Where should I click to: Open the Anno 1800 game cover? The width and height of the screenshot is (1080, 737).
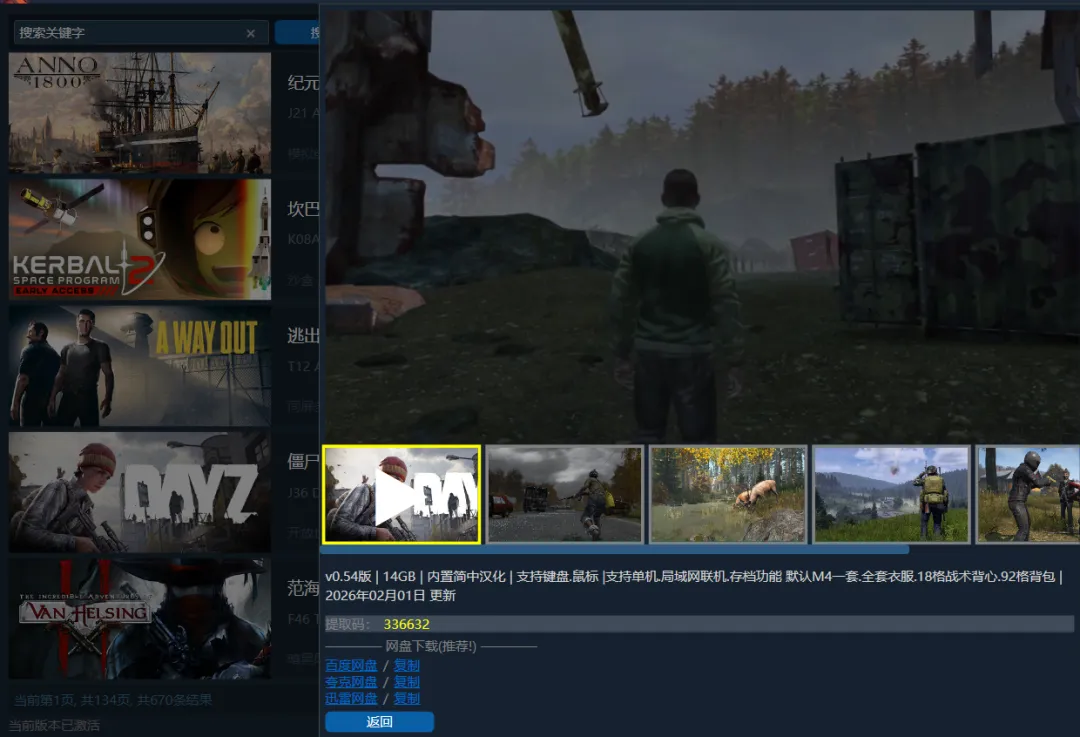coord(140,112)
